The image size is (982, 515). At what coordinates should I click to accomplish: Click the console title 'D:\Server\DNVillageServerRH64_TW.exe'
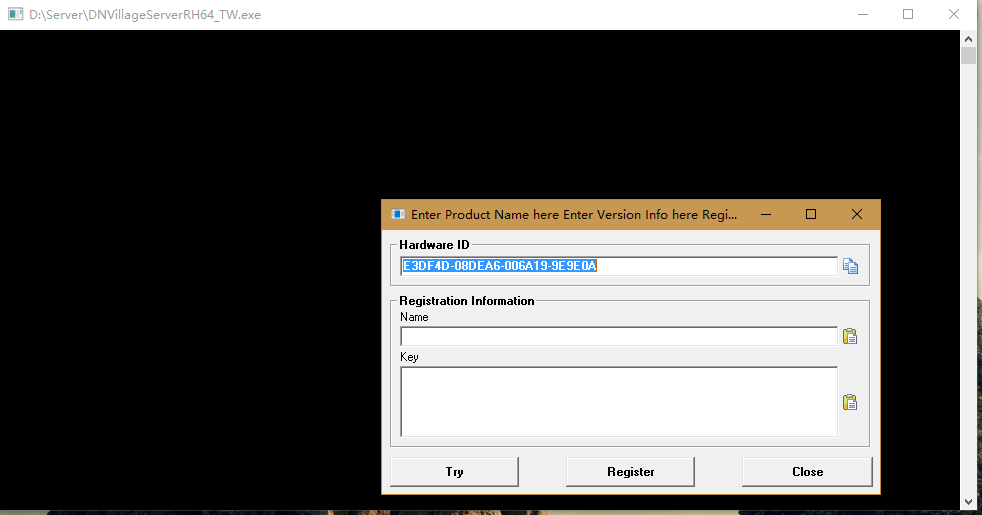click(145, 14)
